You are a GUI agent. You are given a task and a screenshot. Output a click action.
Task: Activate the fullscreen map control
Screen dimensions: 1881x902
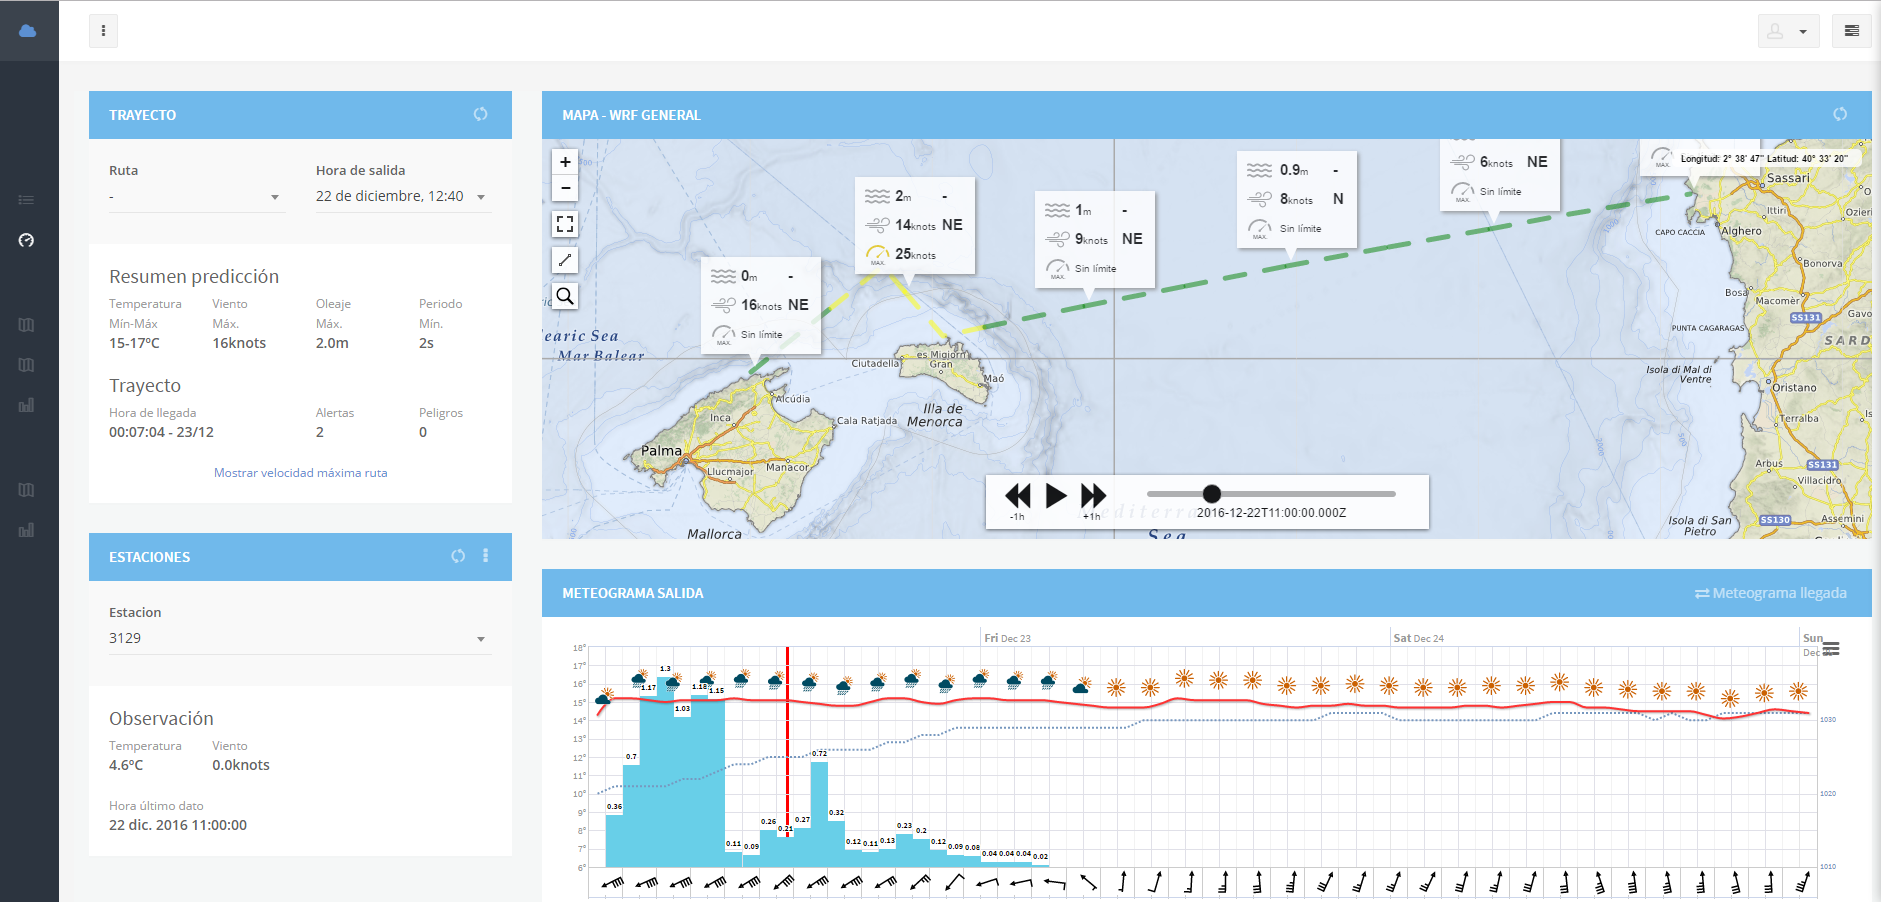click(565, 224)
